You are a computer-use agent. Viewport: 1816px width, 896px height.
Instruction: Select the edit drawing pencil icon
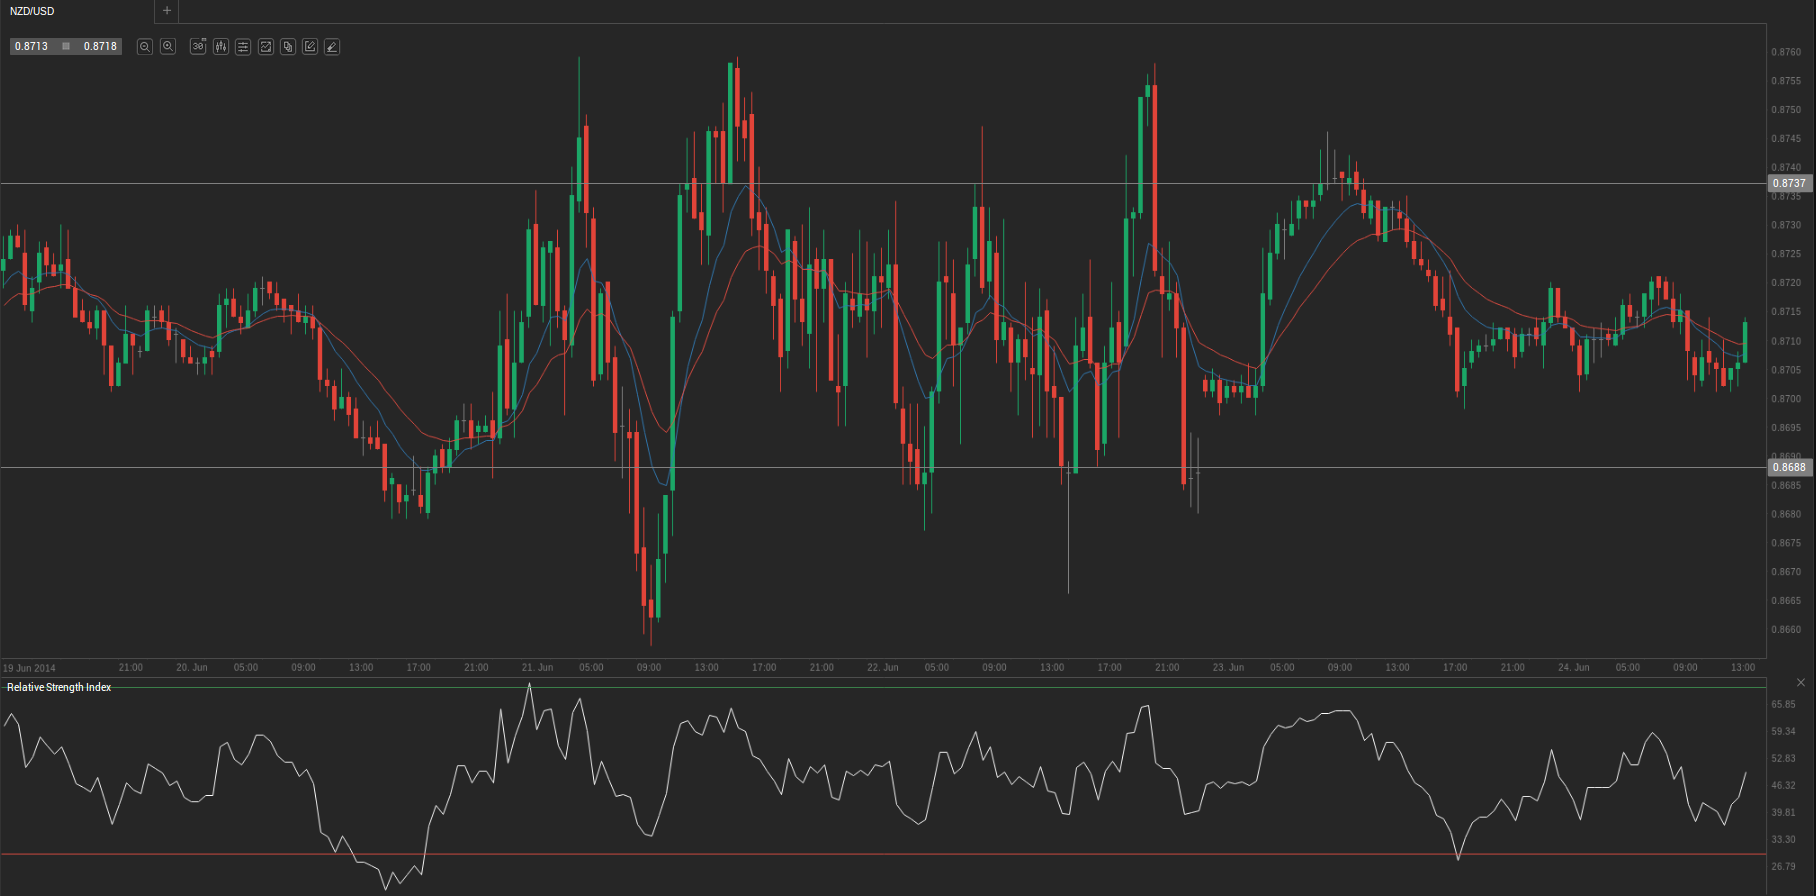310,47
